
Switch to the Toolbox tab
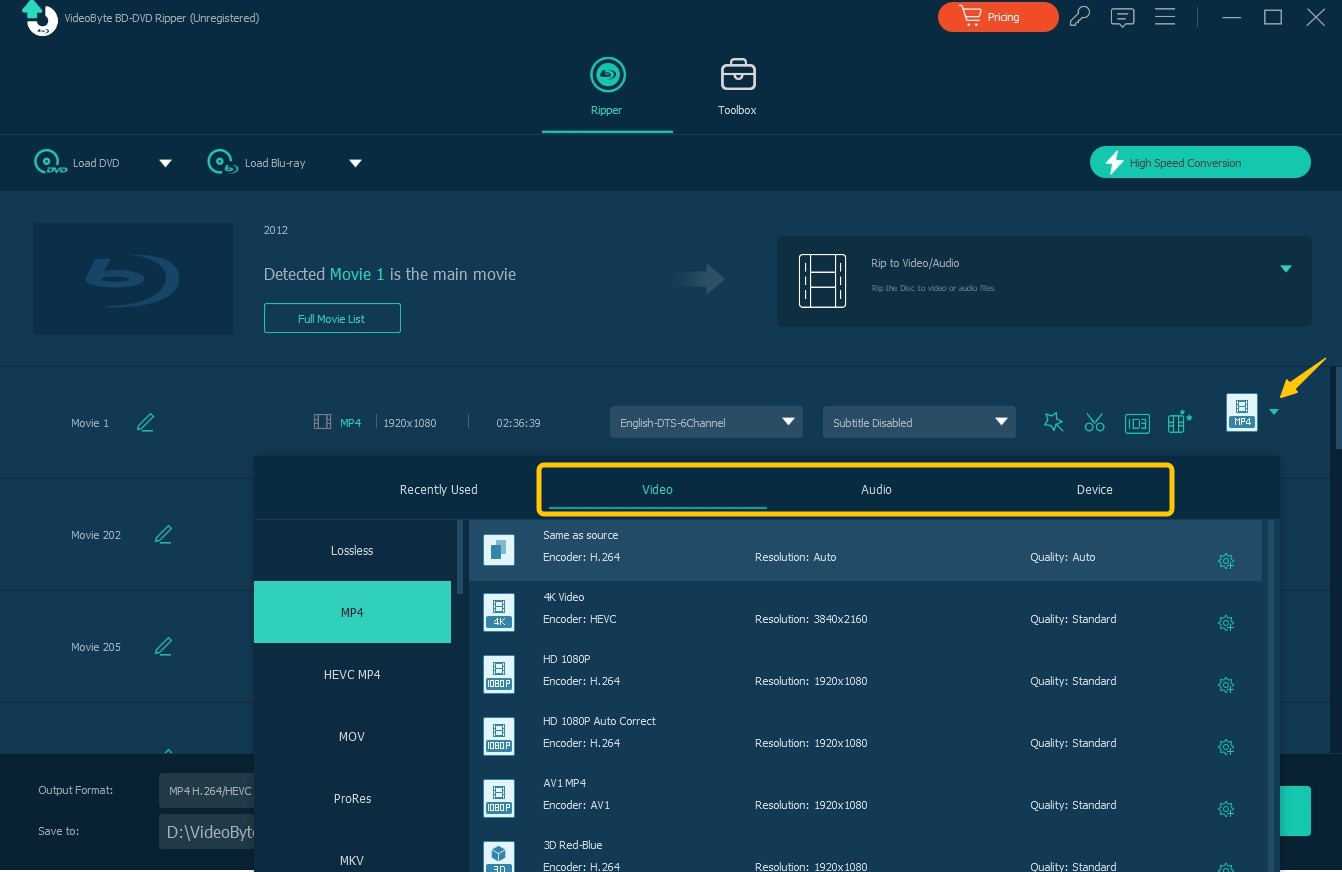click(737, 87)
